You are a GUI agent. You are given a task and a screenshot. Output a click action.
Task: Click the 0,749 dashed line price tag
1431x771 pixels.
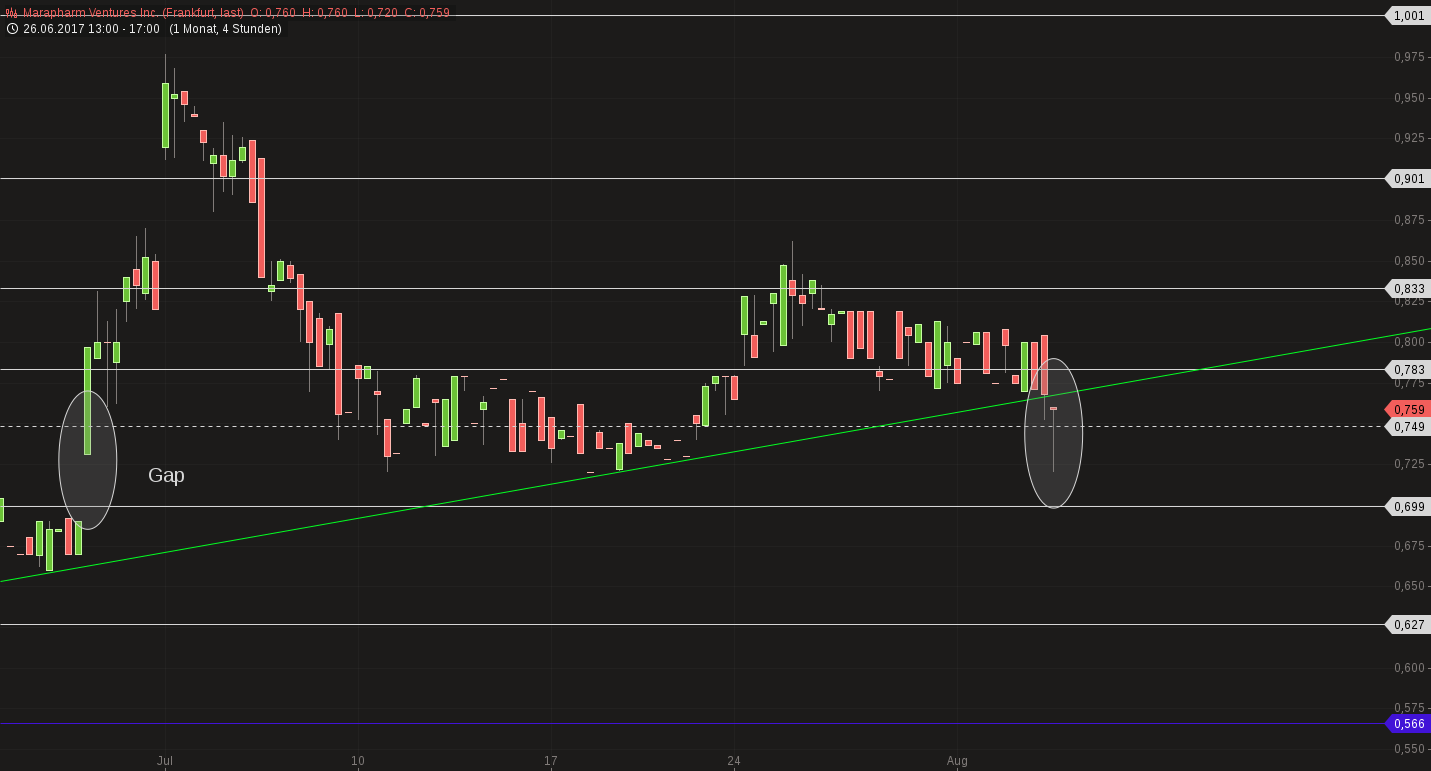1408,427
